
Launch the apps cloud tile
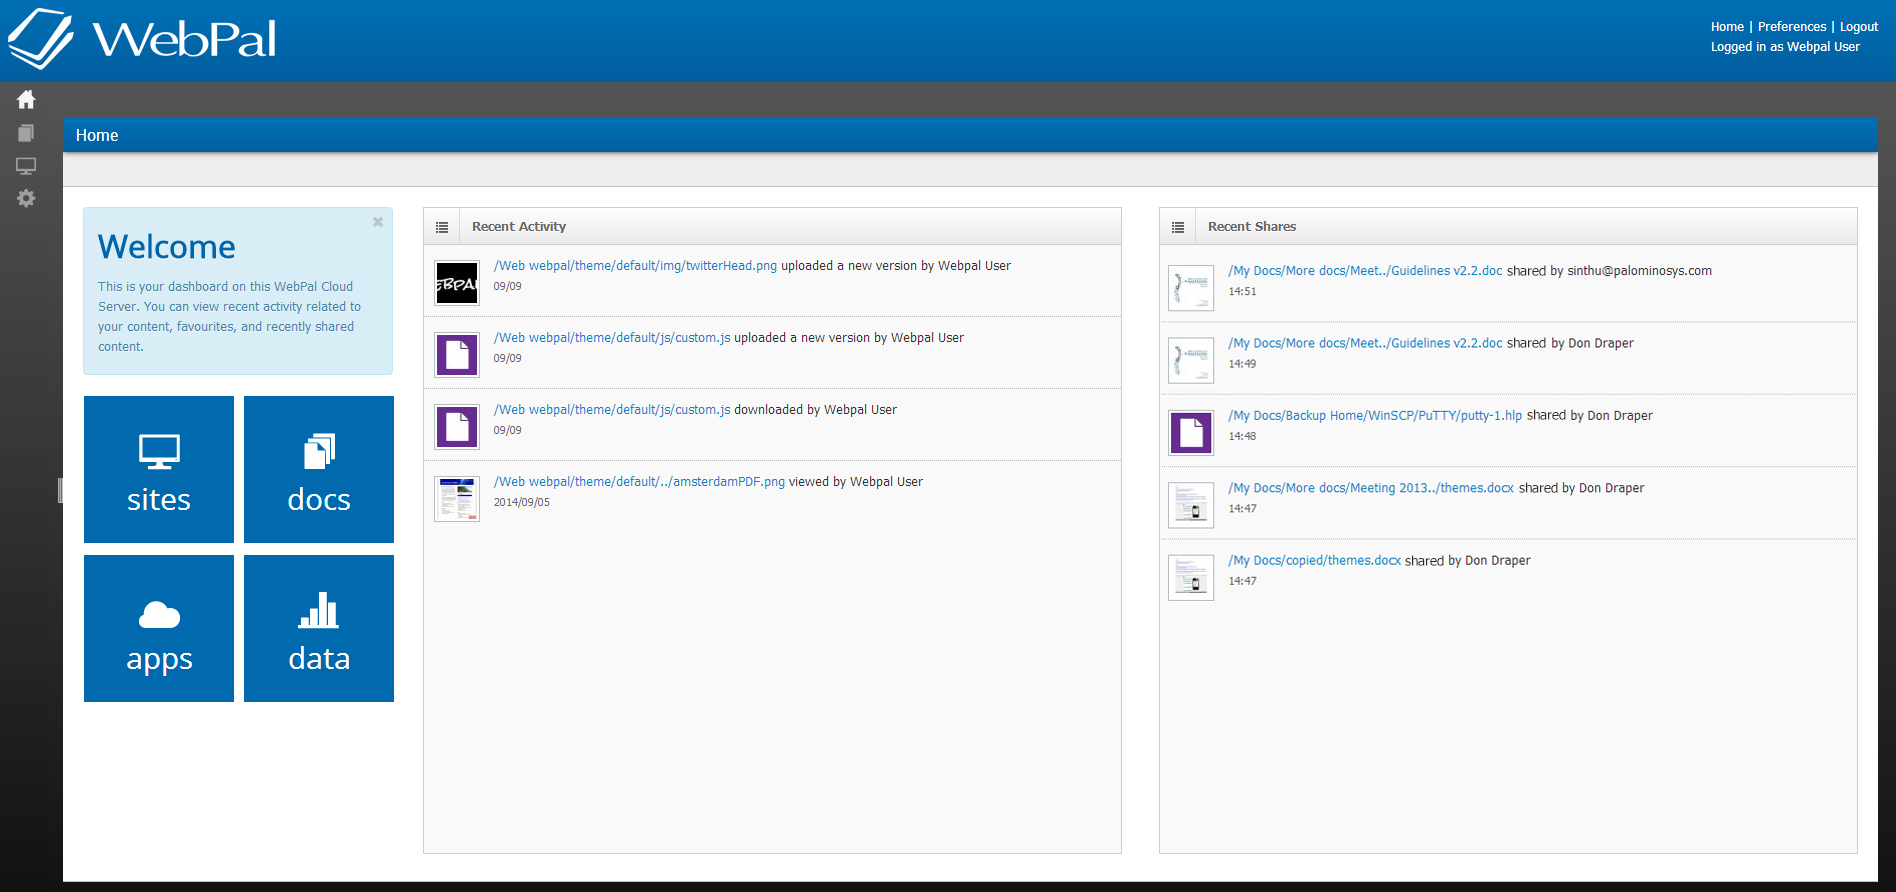pyautogui.click(x=159, y=628)
